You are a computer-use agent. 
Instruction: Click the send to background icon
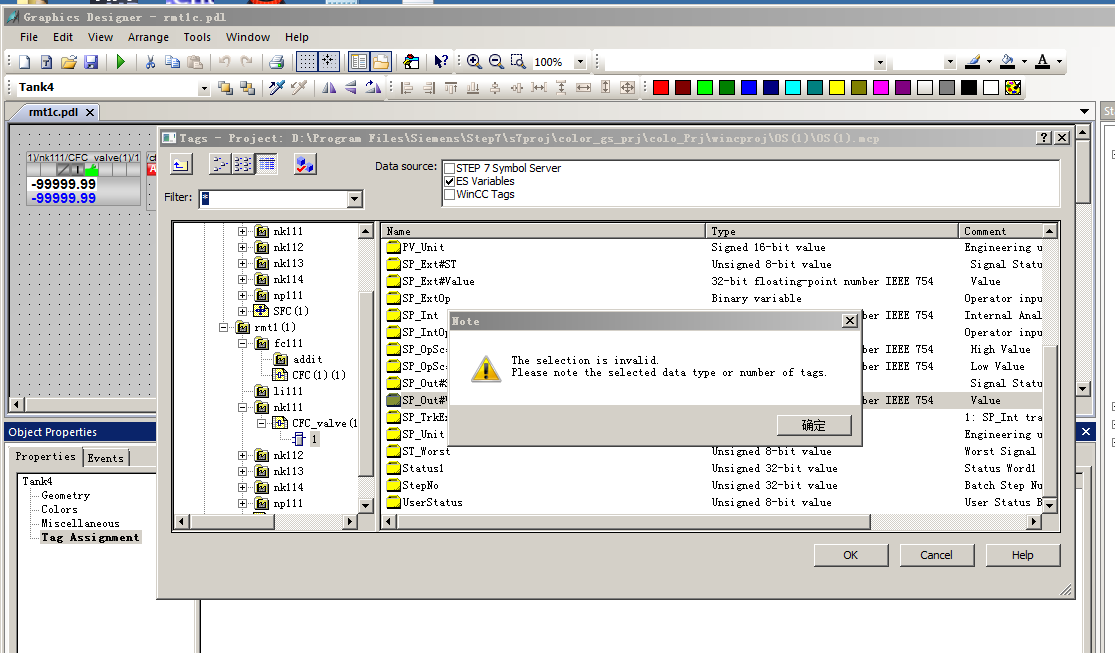click(x=247, y=87)
